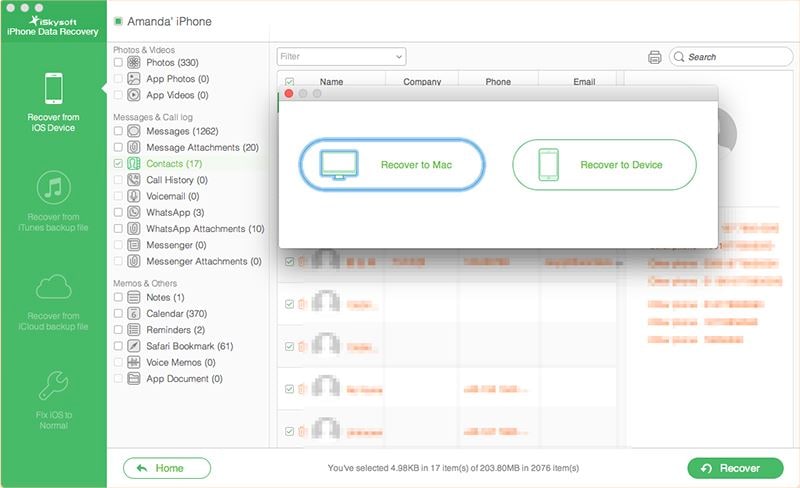Screen dimensions: 800x488
Task: Check the Messages (1262) checkbox
Action: point(118,131)
